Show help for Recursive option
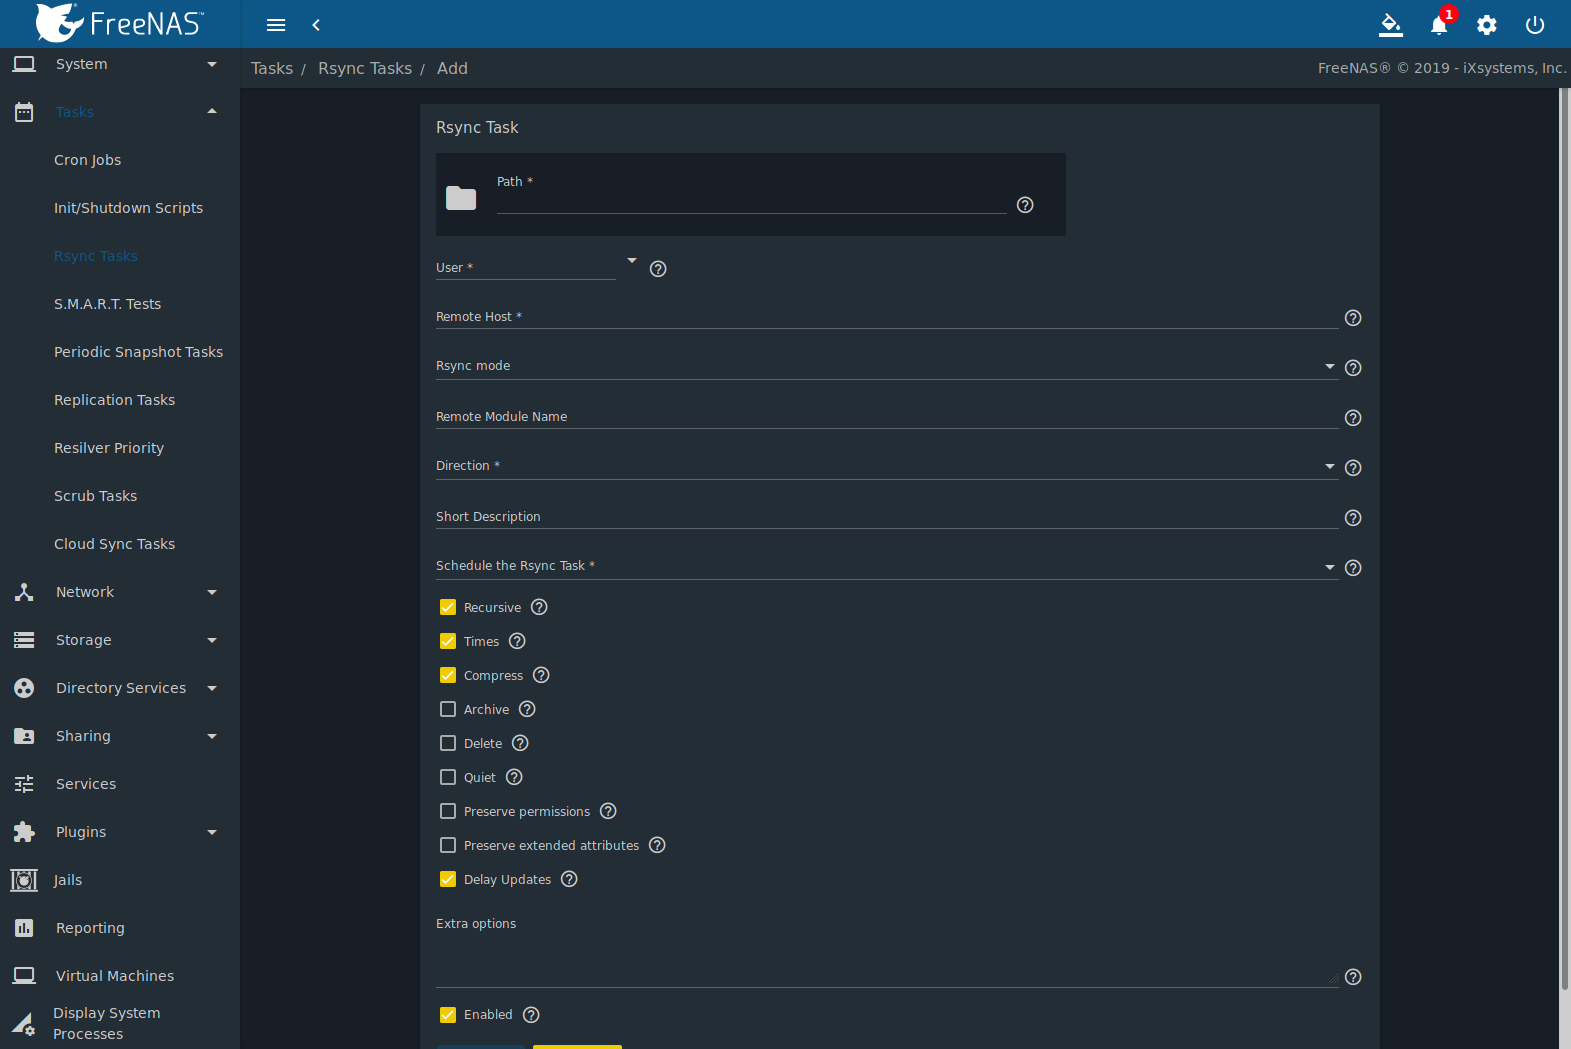The image size is (1571, 1049). click(x=539, y=607)
